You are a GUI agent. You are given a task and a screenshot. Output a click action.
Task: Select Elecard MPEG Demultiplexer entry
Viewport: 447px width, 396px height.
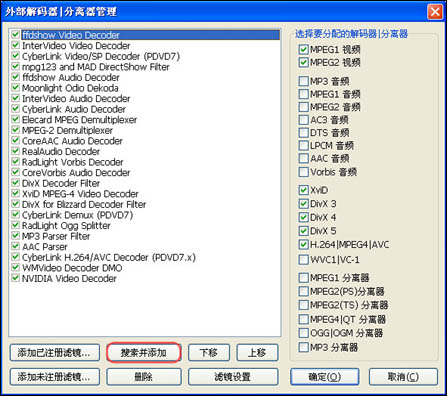[79, 120]
